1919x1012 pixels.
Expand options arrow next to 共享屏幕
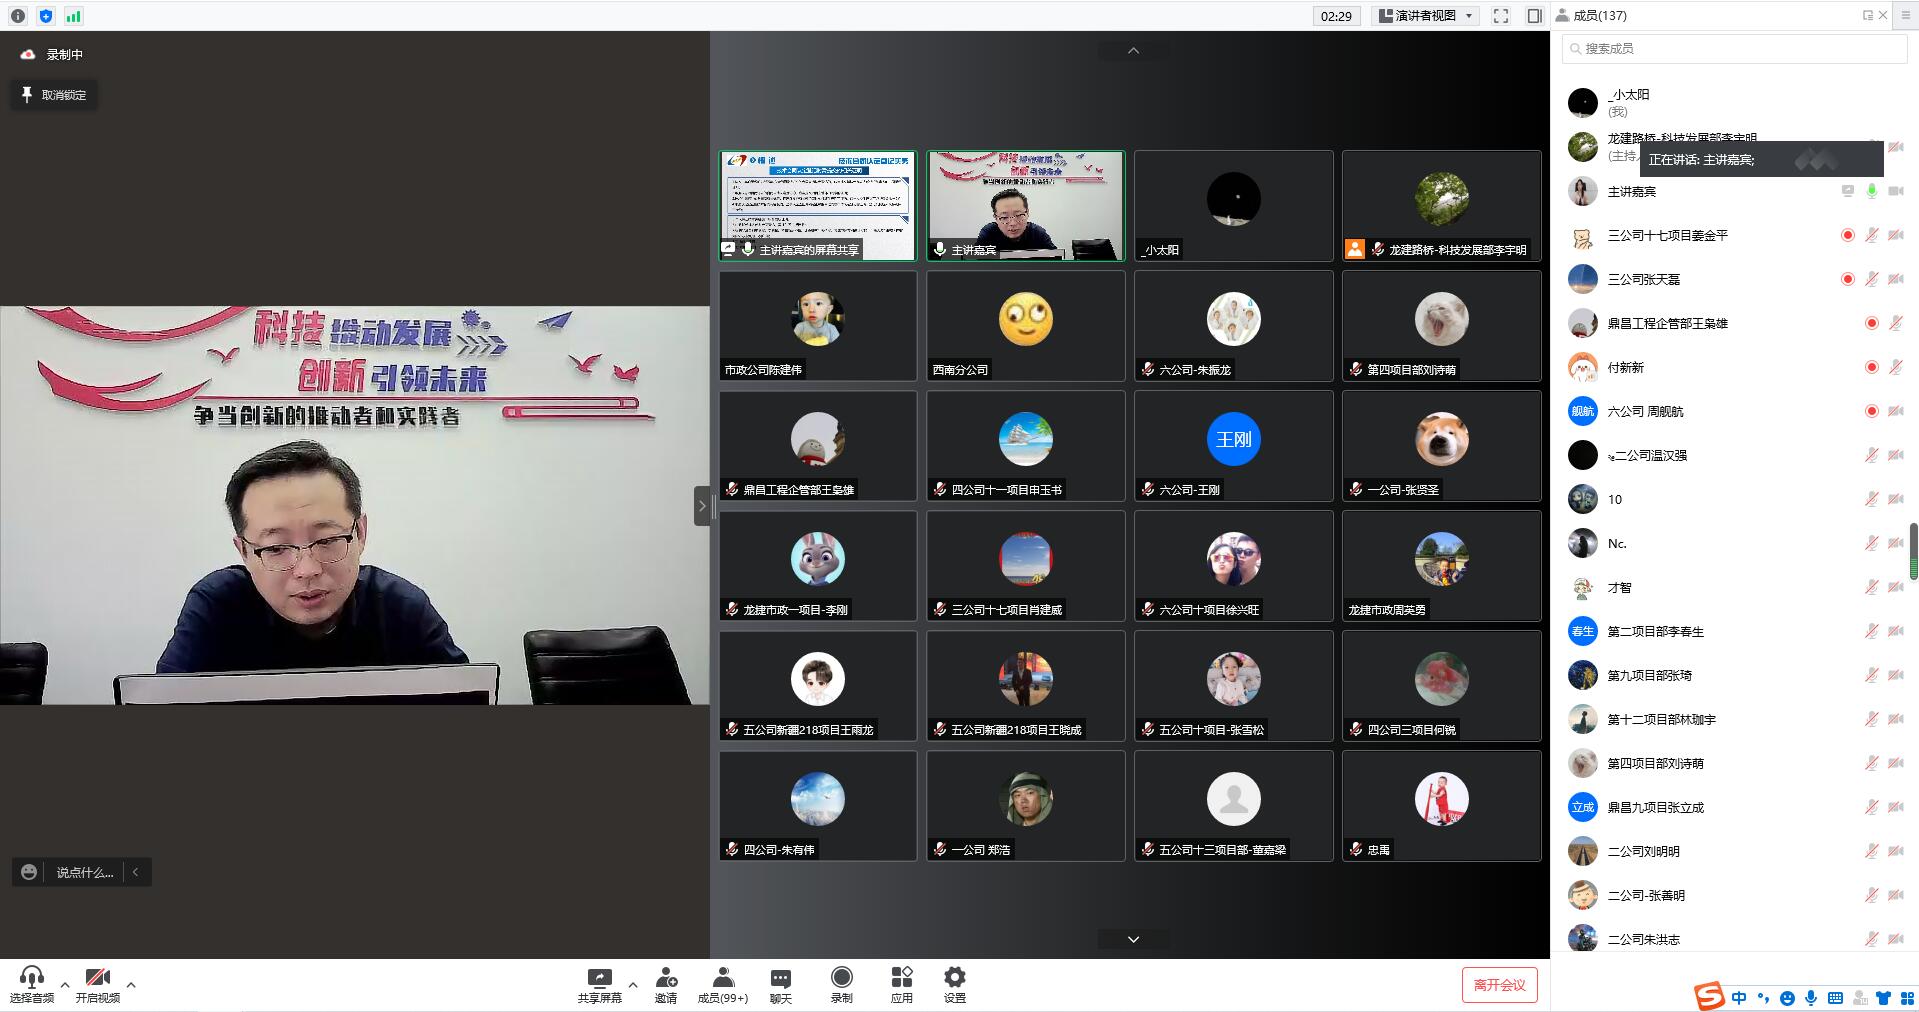632,984
